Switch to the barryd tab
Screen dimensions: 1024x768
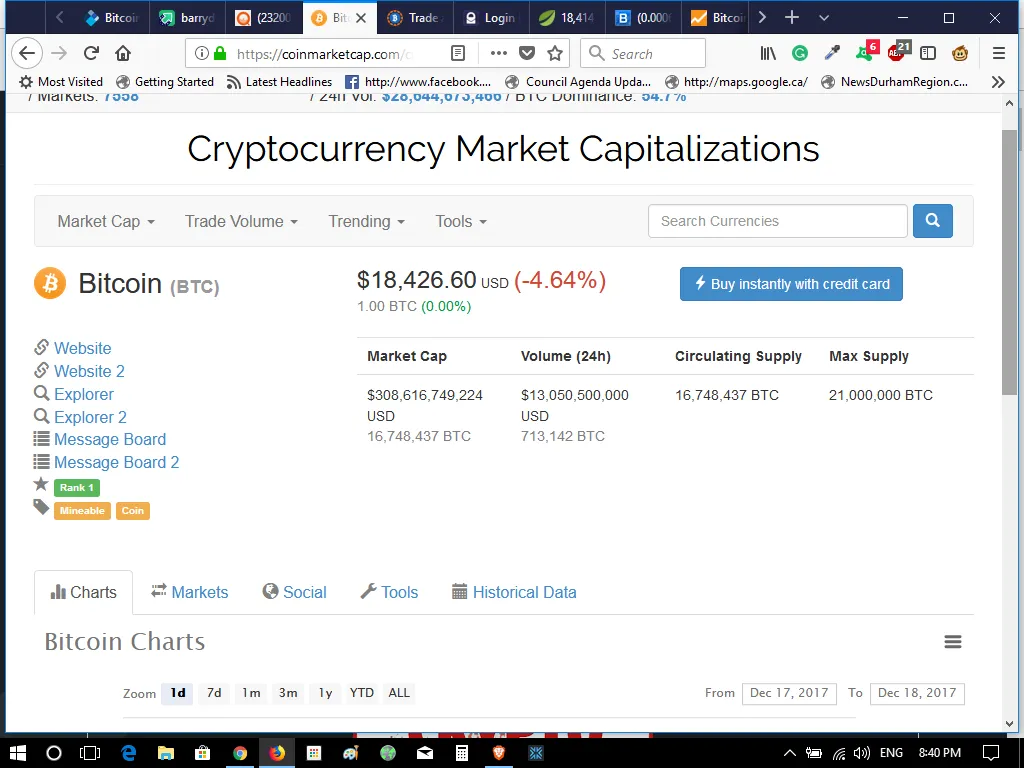187,18
